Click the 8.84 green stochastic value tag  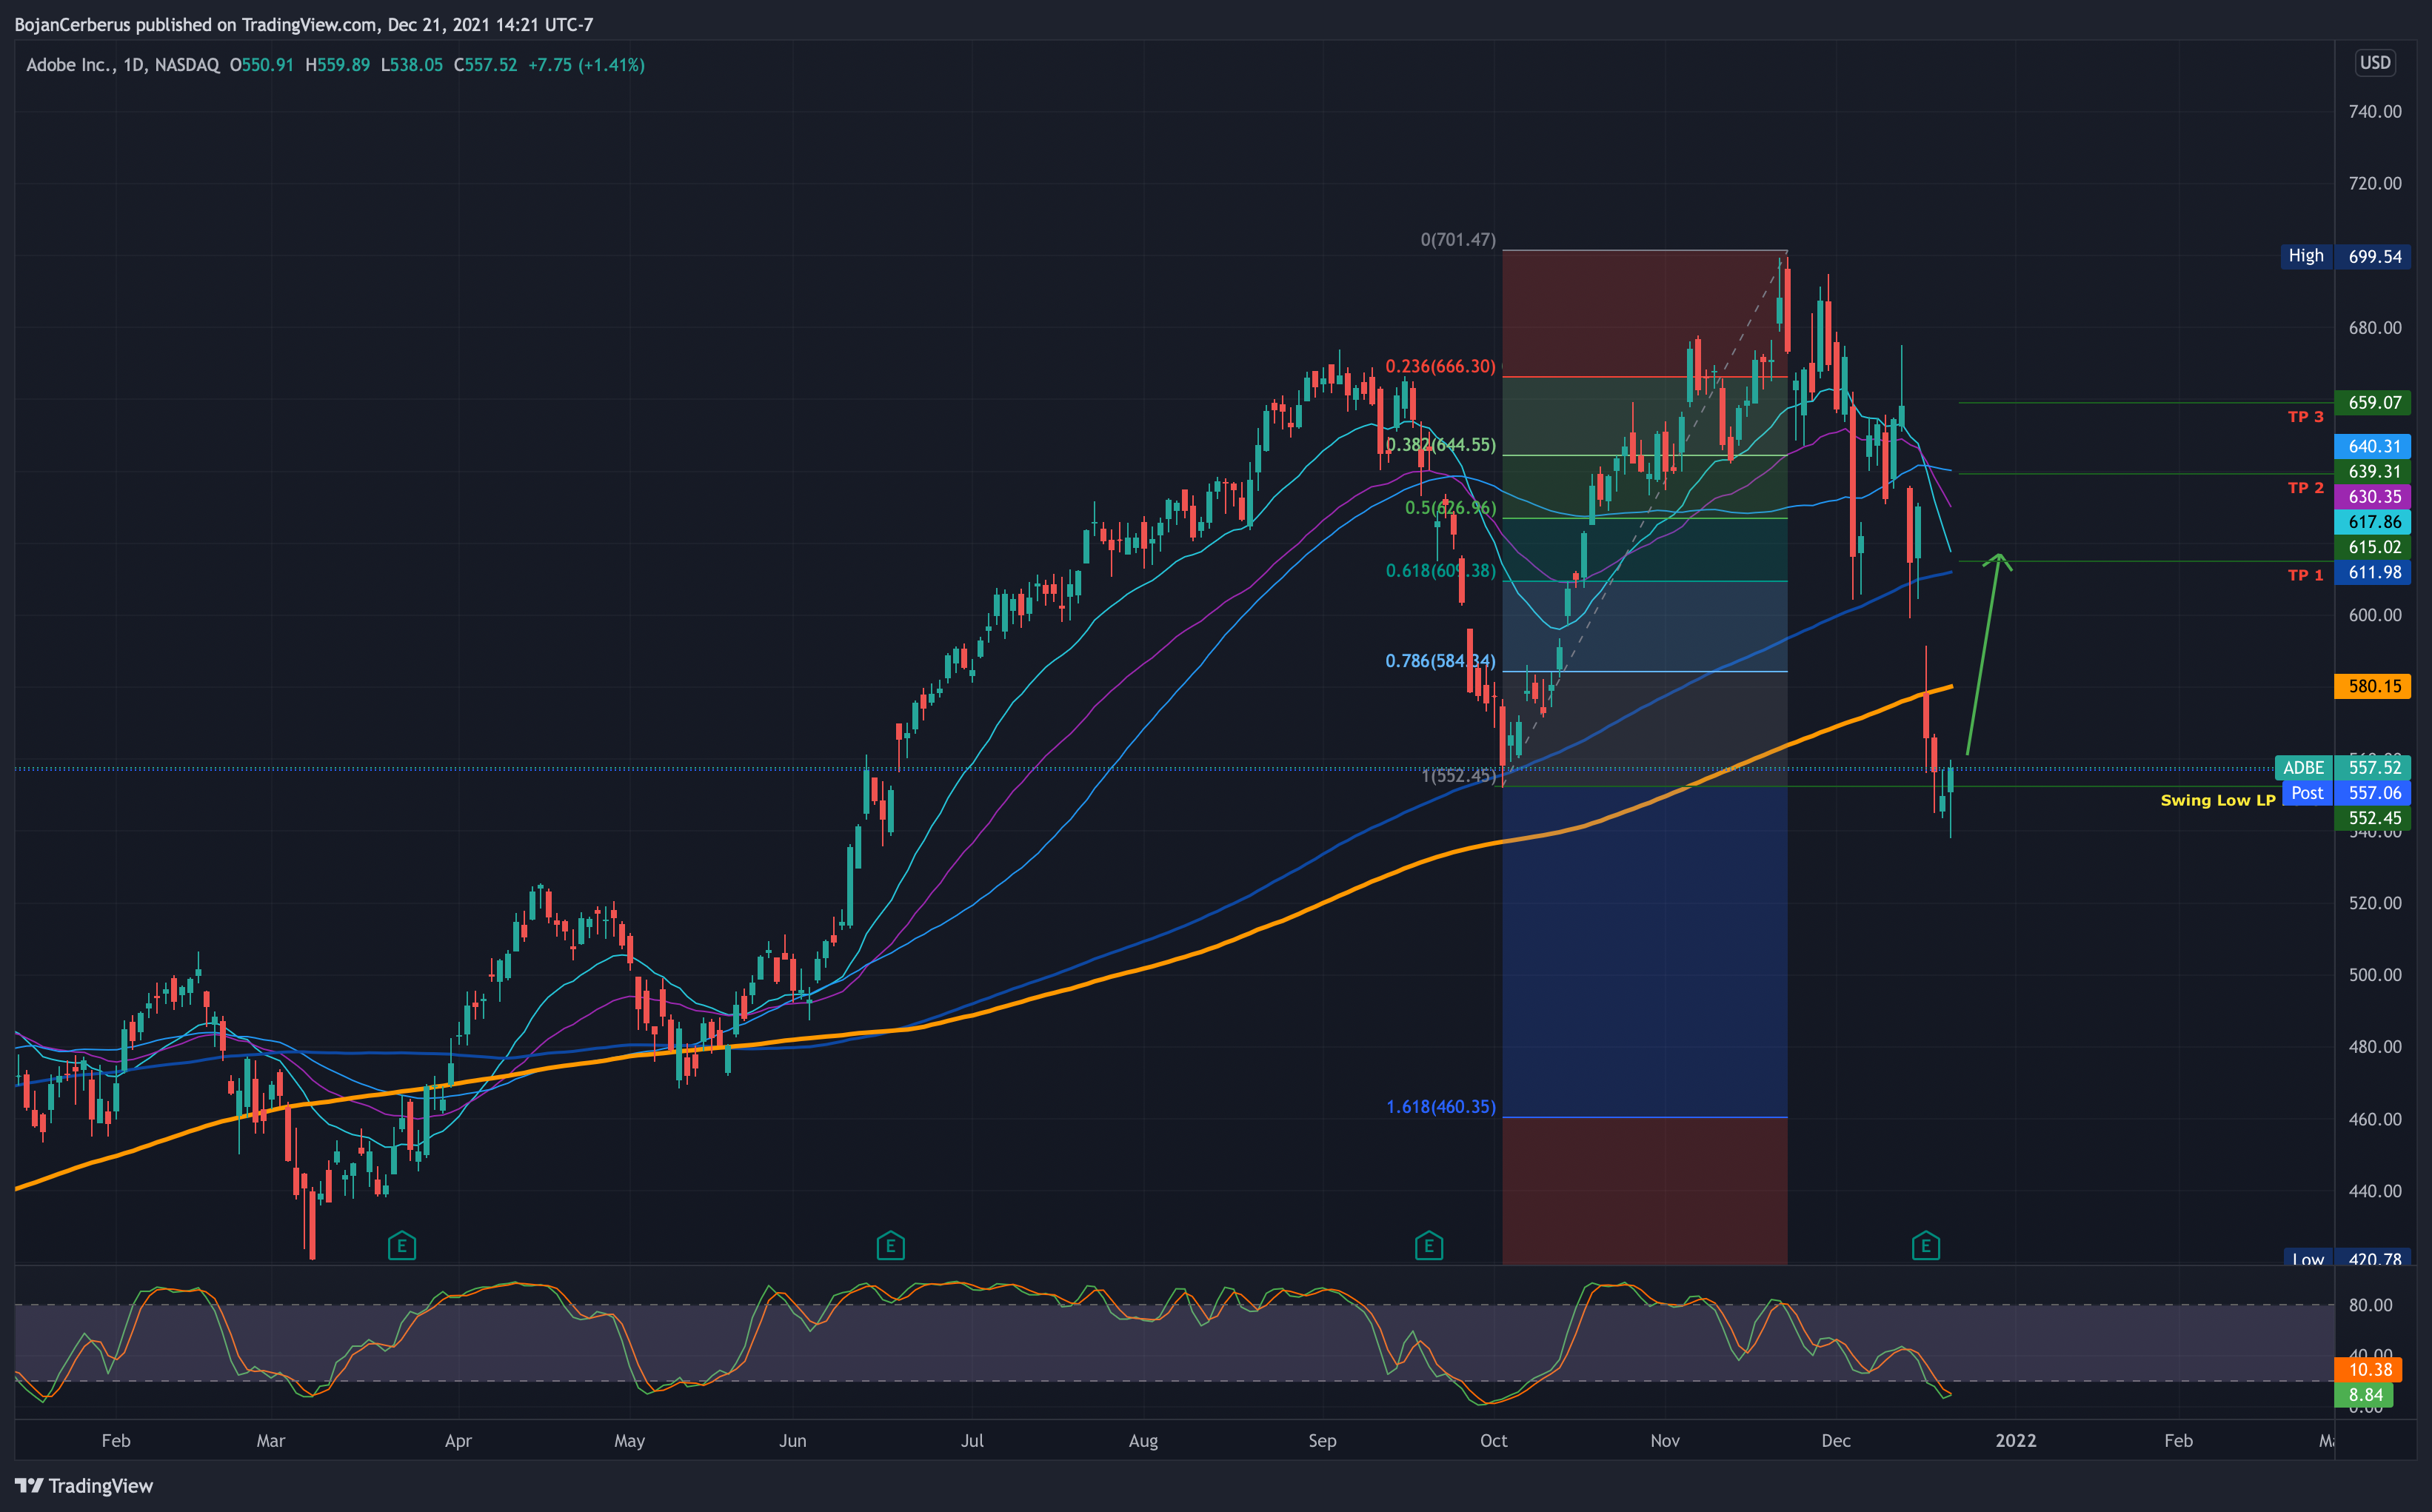[2364, 1395]
